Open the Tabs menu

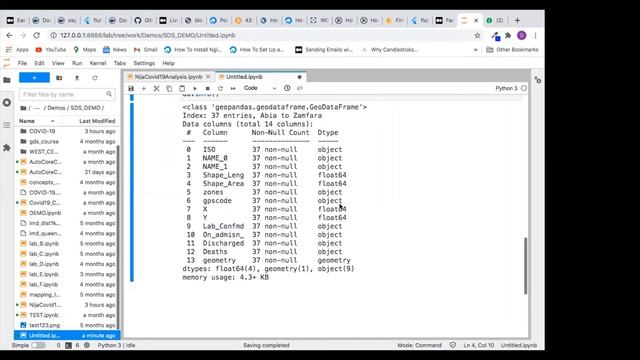(x=120, y=63)
